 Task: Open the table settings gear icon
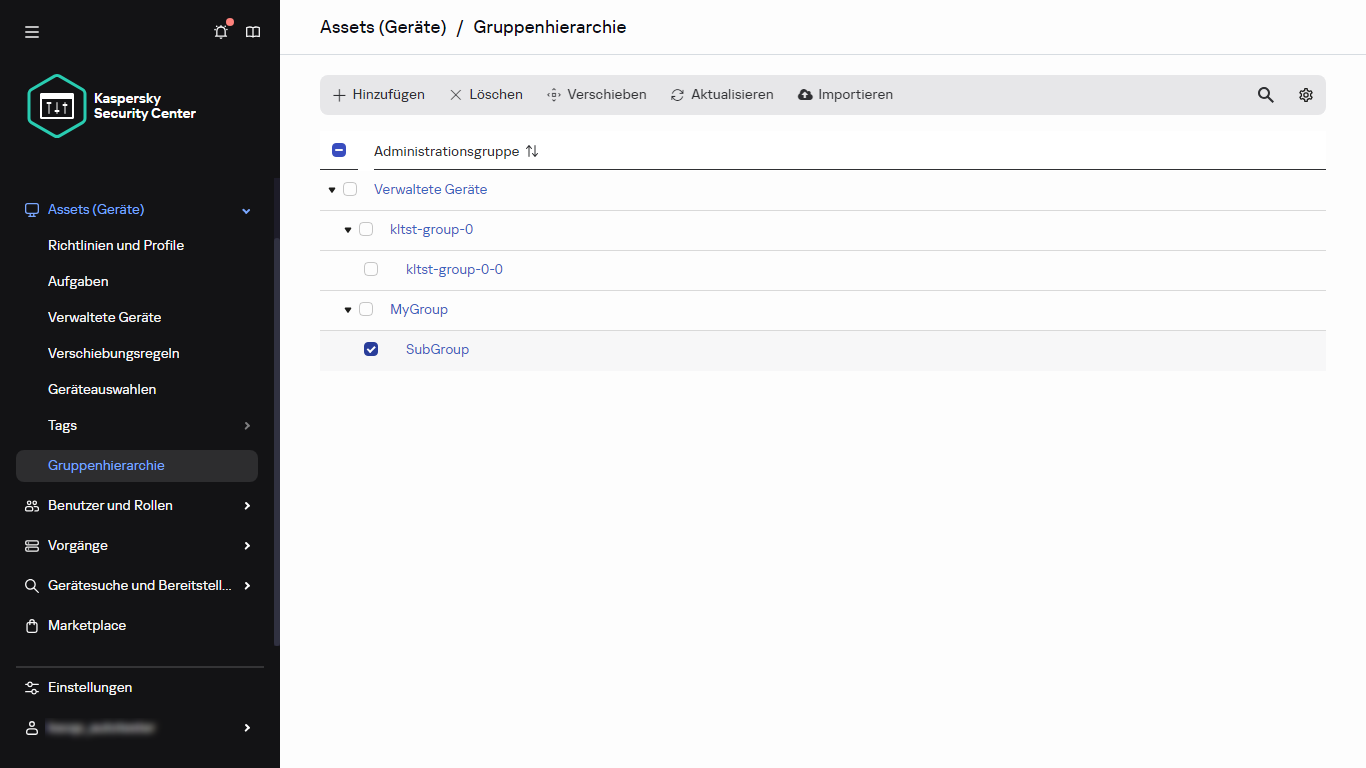point(1306,94)
